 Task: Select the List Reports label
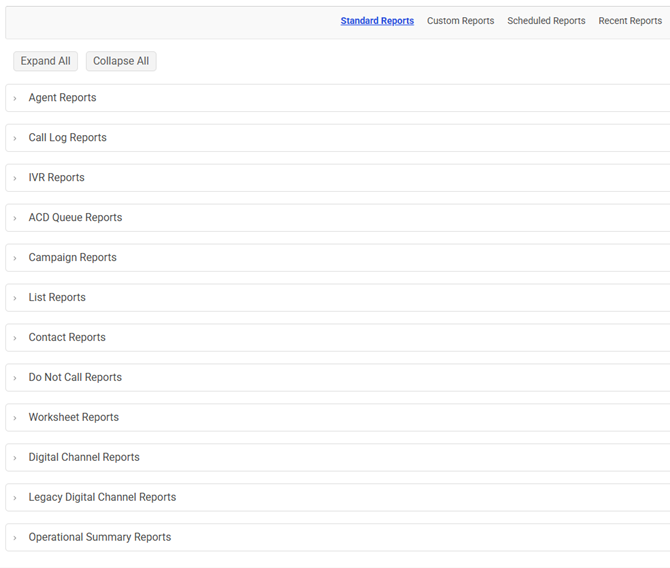pyautogui.click(x=57, y=297)
